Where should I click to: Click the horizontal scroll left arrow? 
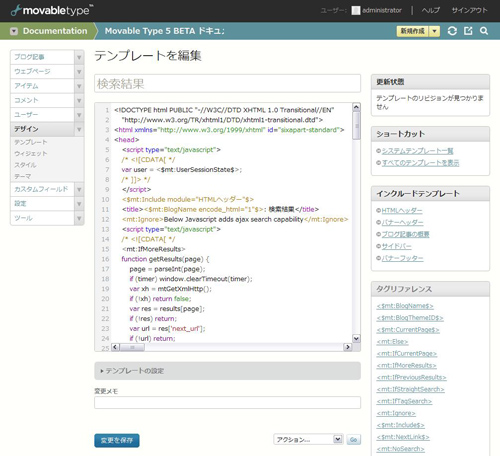click(115, 347)
